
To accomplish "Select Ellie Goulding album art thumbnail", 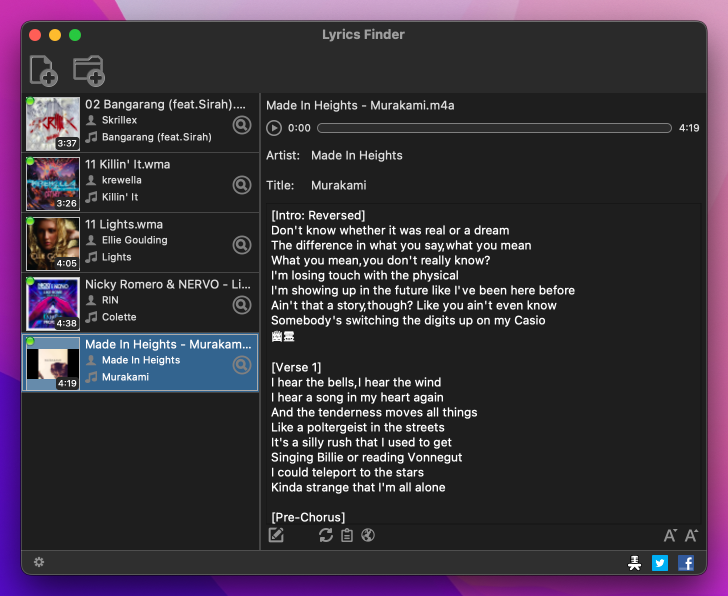I will point(52,243).
